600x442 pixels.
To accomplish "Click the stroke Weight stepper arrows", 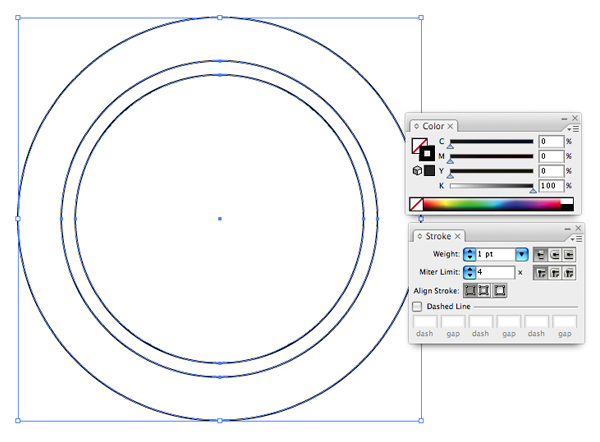I will pos(470,254).
